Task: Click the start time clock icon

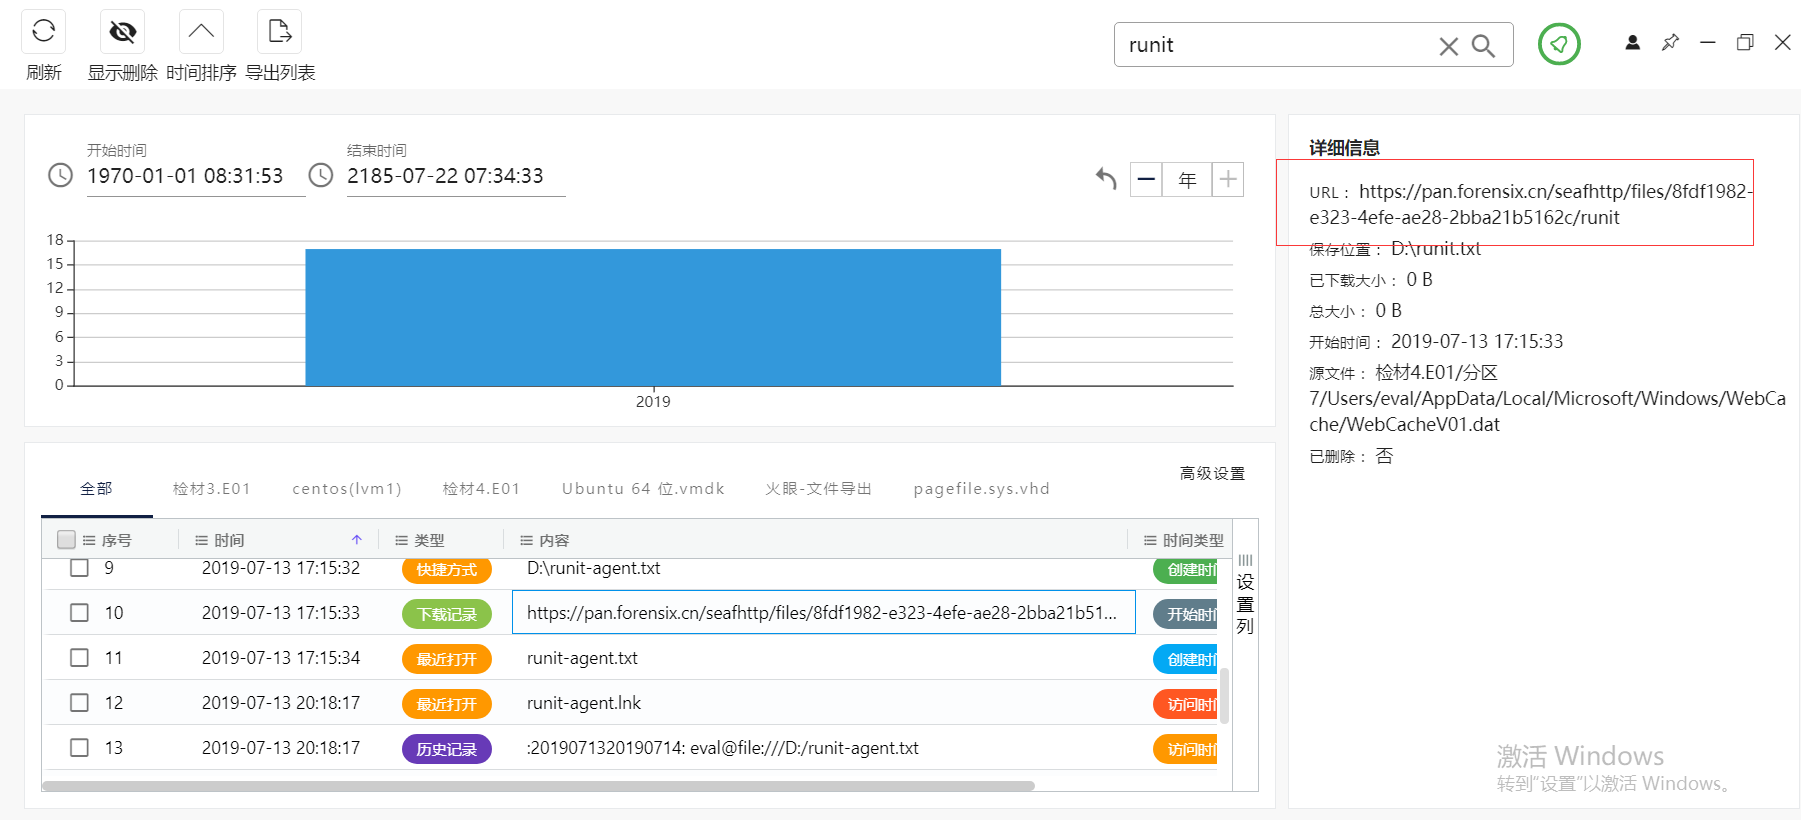Action: [61, 175]
